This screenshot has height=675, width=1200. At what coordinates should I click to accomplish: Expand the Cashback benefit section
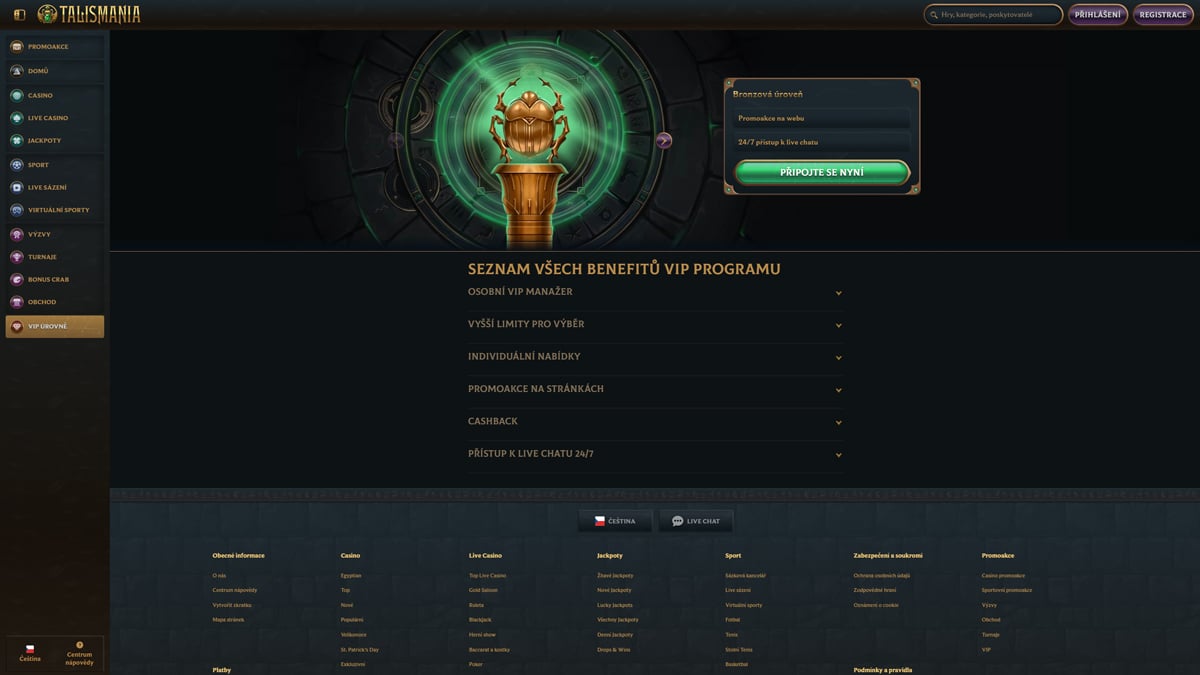(655, 421)
